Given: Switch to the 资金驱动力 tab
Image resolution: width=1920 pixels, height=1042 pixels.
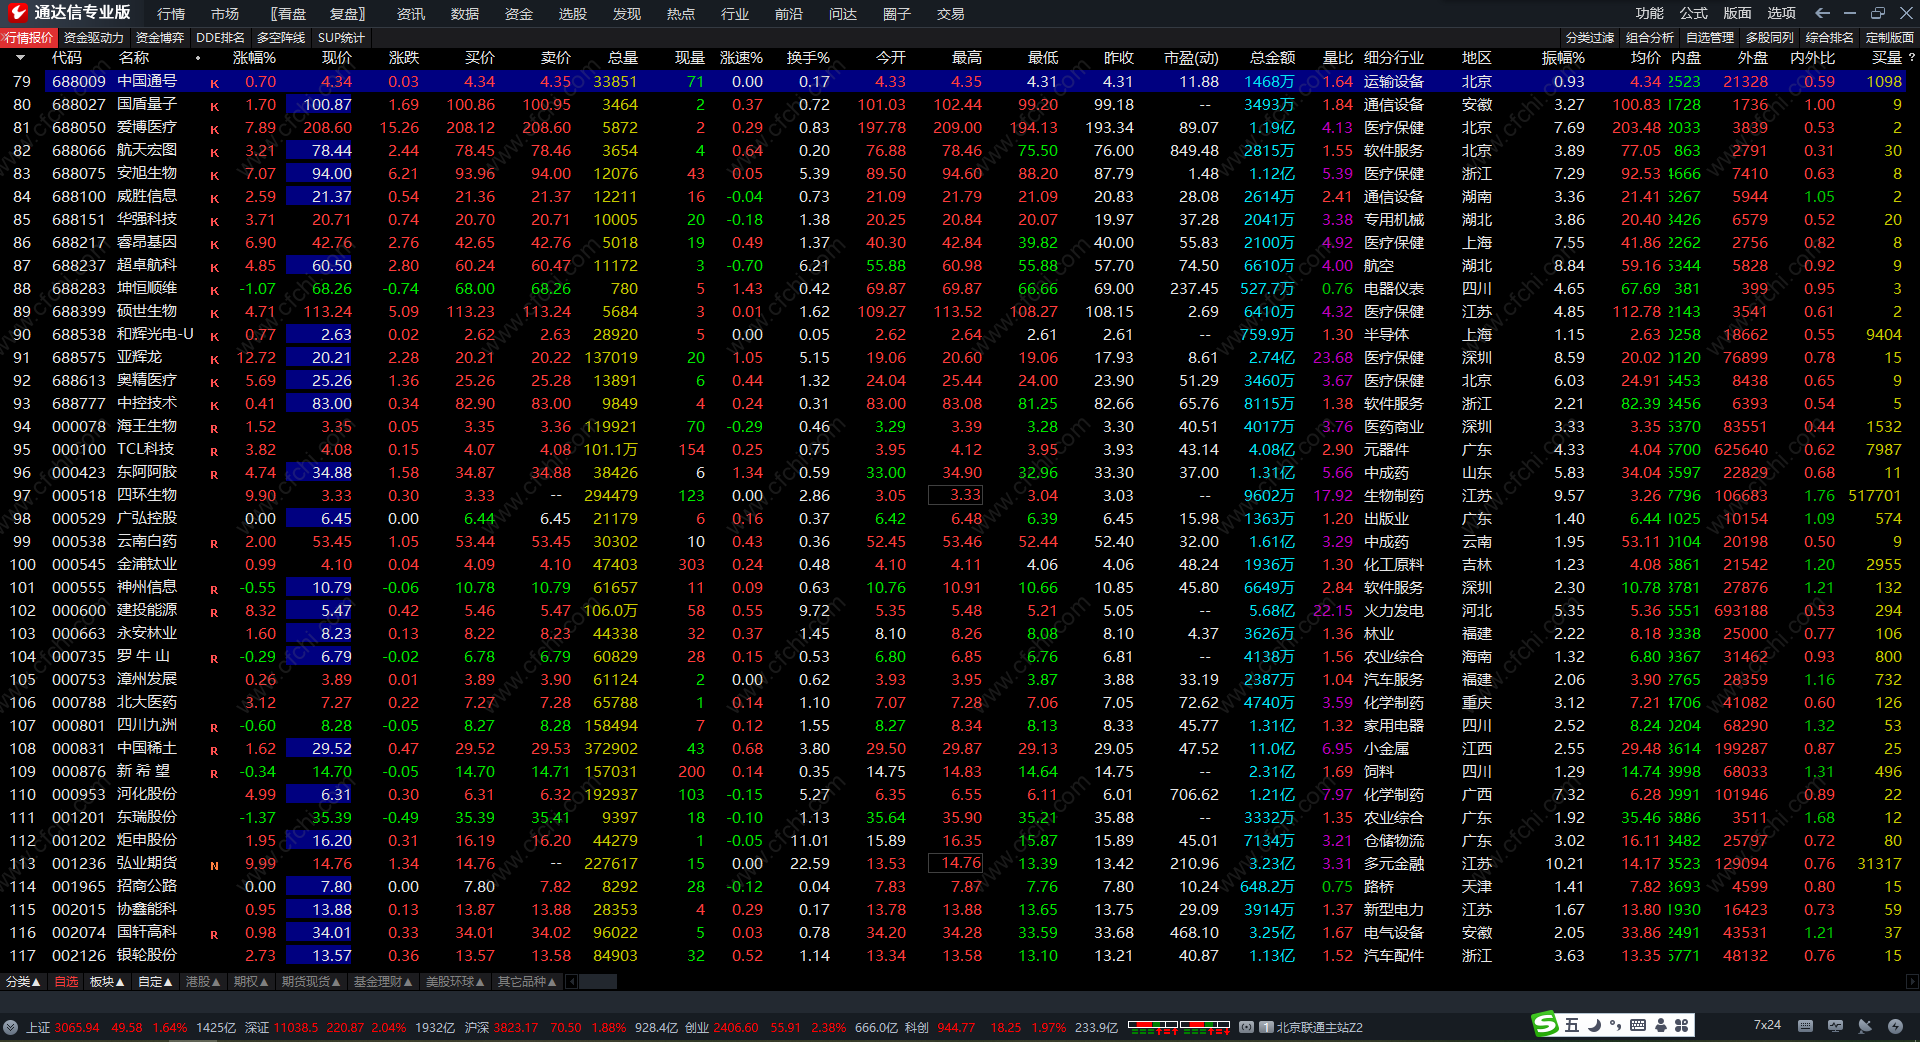Looking at the screenshot, I should (x=94, y=38).
